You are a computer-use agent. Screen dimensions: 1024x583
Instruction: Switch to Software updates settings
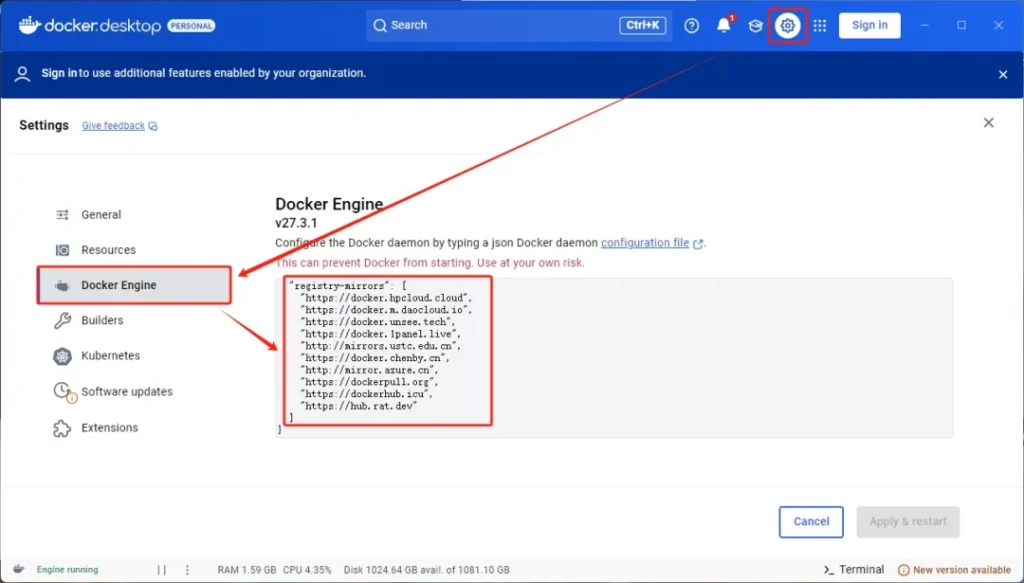[x=126, y=392]
